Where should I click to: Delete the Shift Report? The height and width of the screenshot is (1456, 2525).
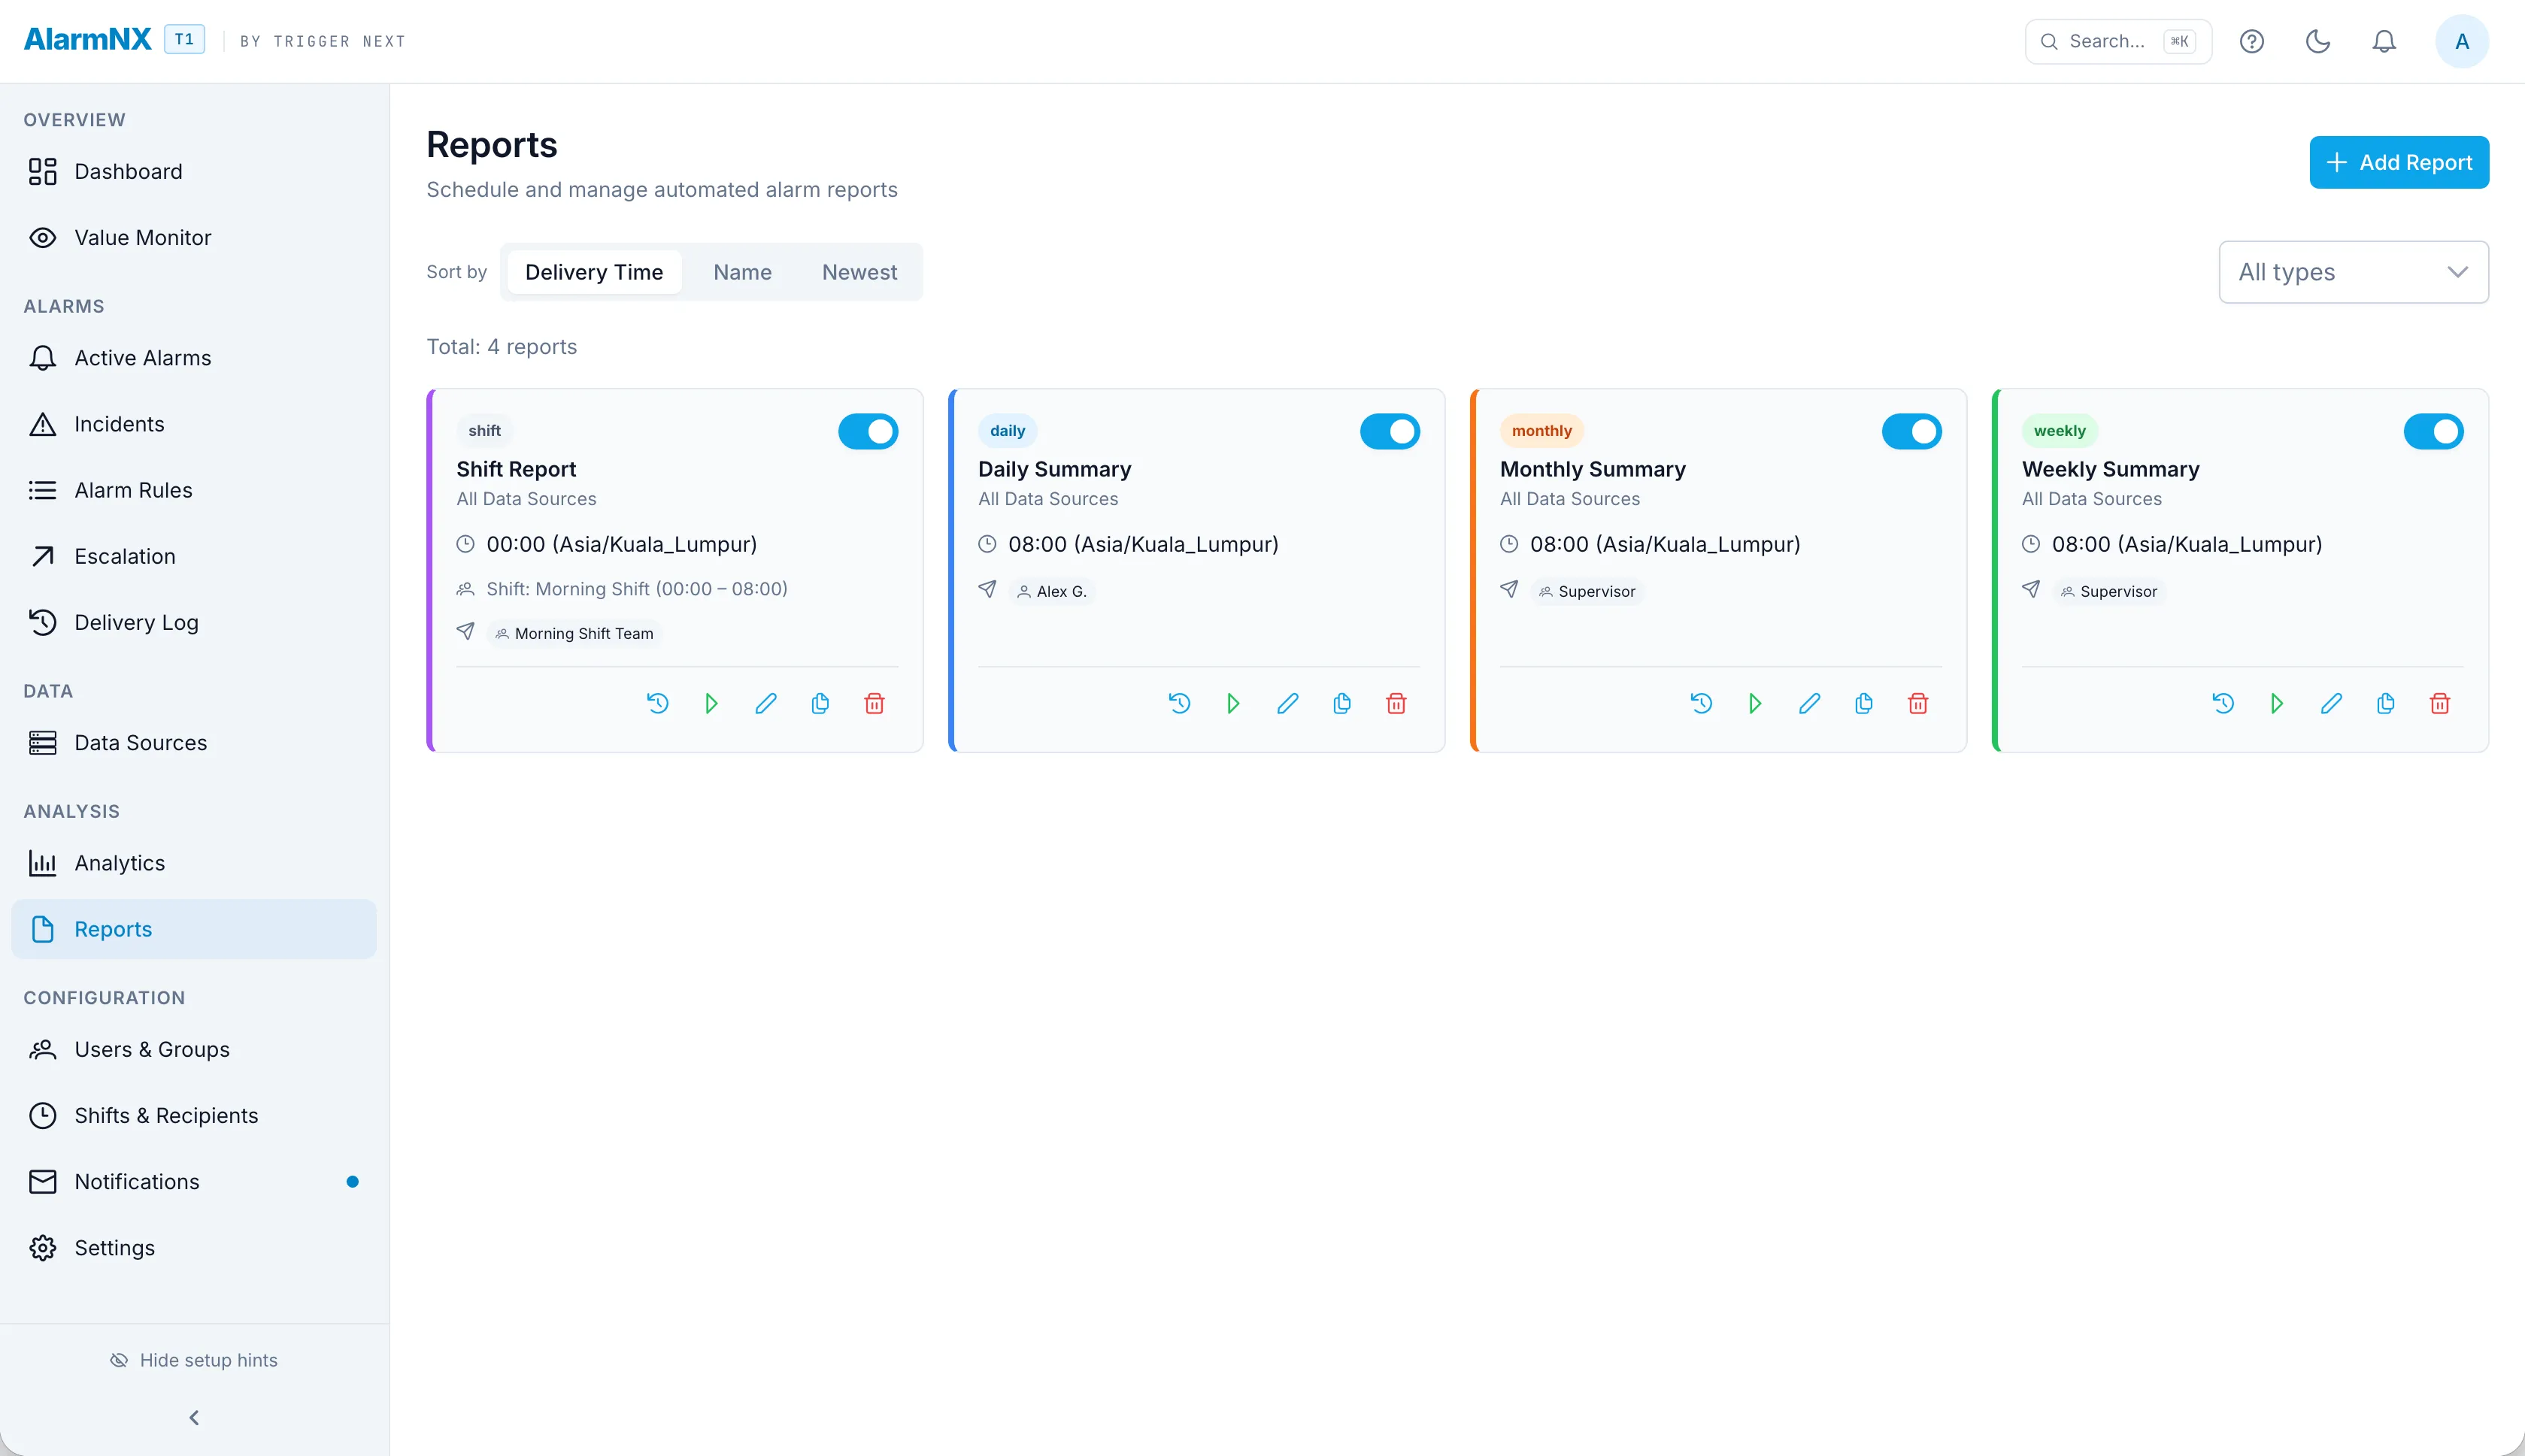[x=874, y=704]
